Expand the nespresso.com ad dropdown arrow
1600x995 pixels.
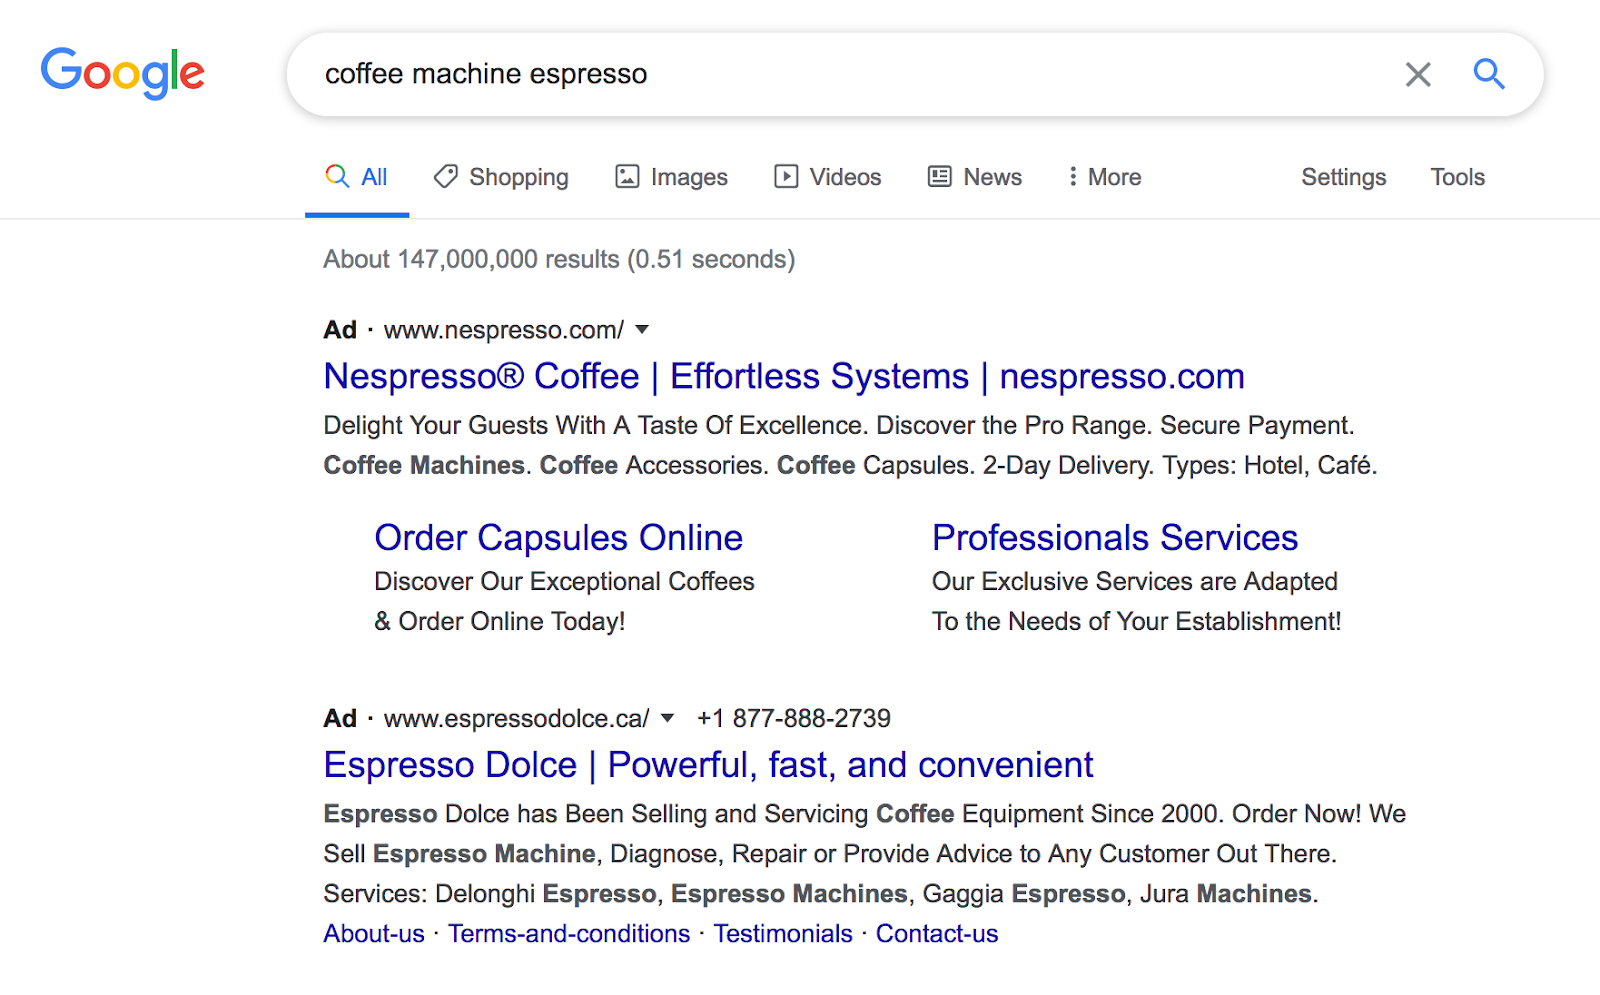coord(642,330)
